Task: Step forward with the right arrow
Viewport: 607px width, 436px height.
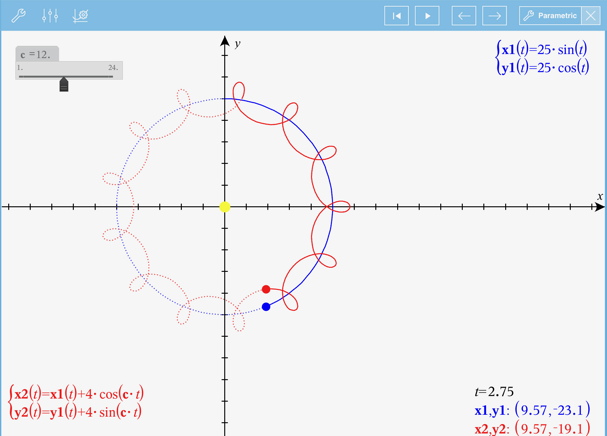Action: point(494,16)
